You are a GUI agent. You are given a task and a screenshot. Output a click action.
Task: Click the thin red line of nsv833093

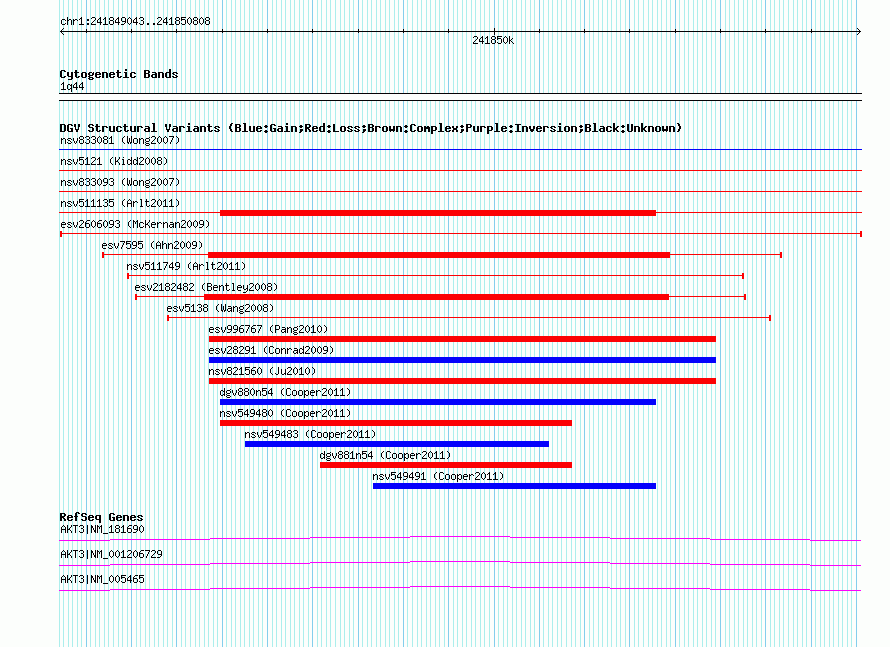coord(460,192)
